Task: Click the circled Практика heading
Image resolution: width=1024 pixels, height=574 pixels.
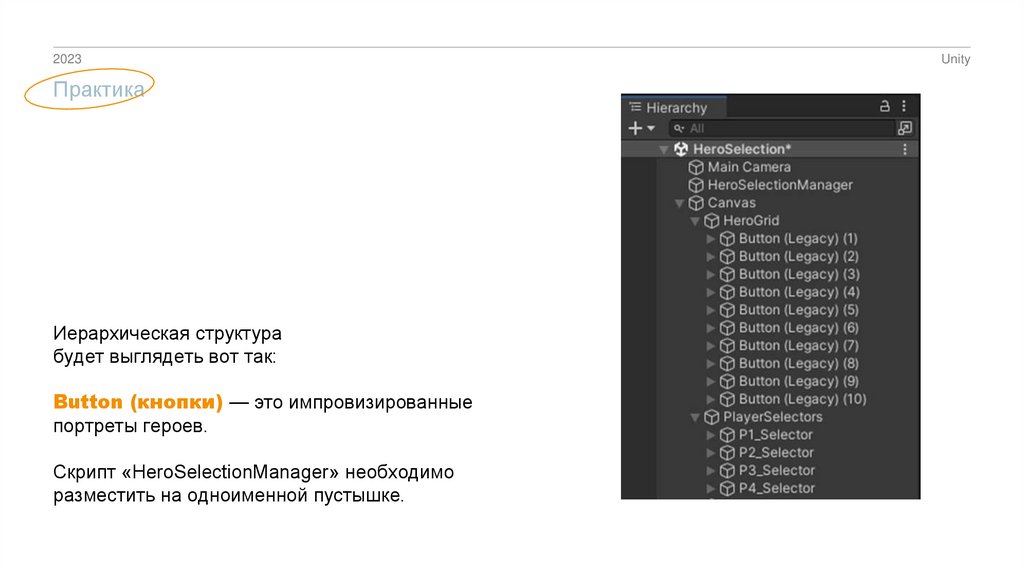Action: [x=99, y=91]
